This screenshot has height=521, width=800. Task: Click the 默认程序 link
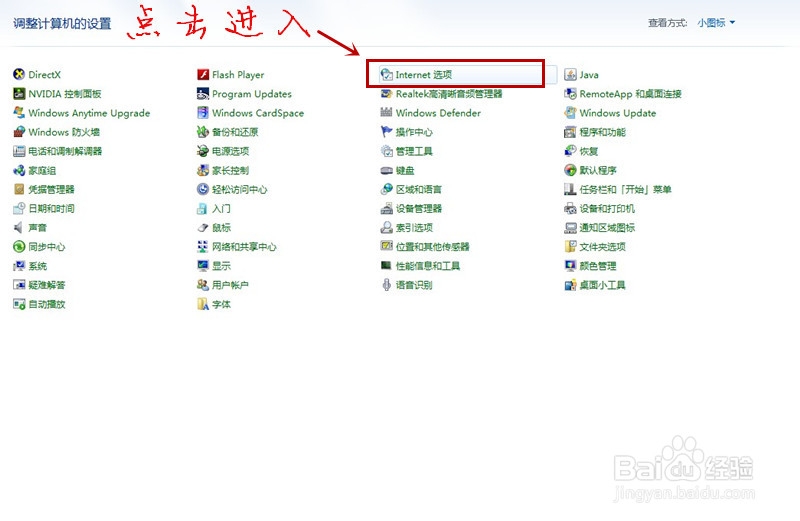pos(598,170)
